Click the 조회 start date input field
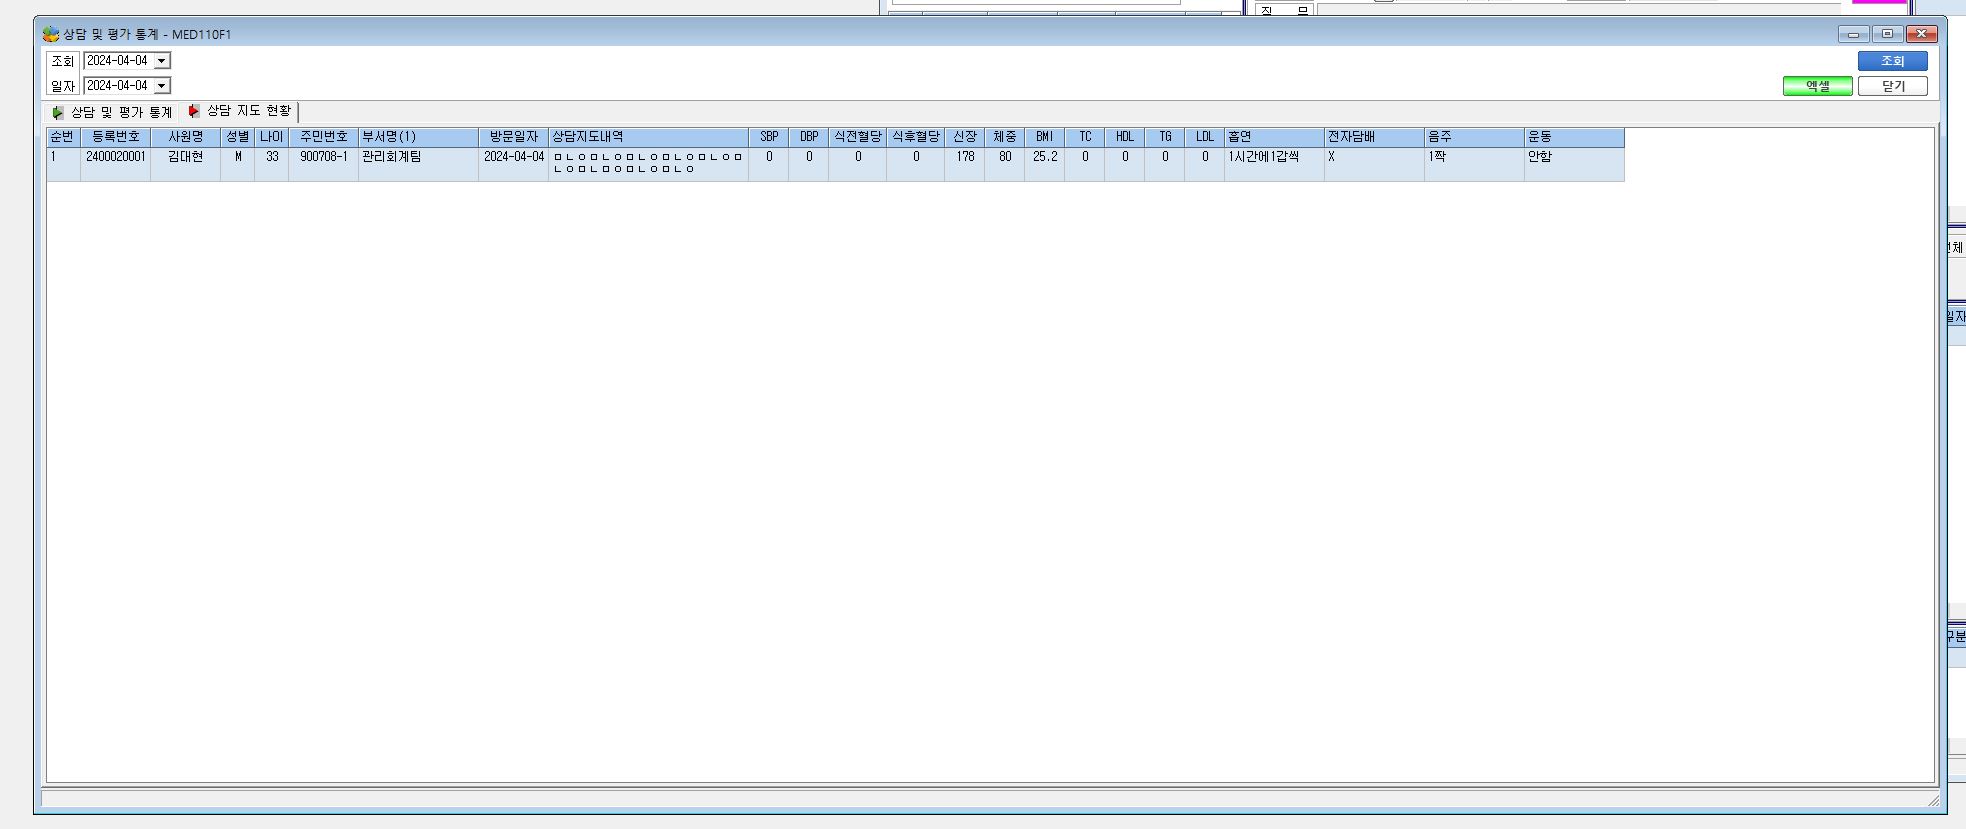 (118, 61)
